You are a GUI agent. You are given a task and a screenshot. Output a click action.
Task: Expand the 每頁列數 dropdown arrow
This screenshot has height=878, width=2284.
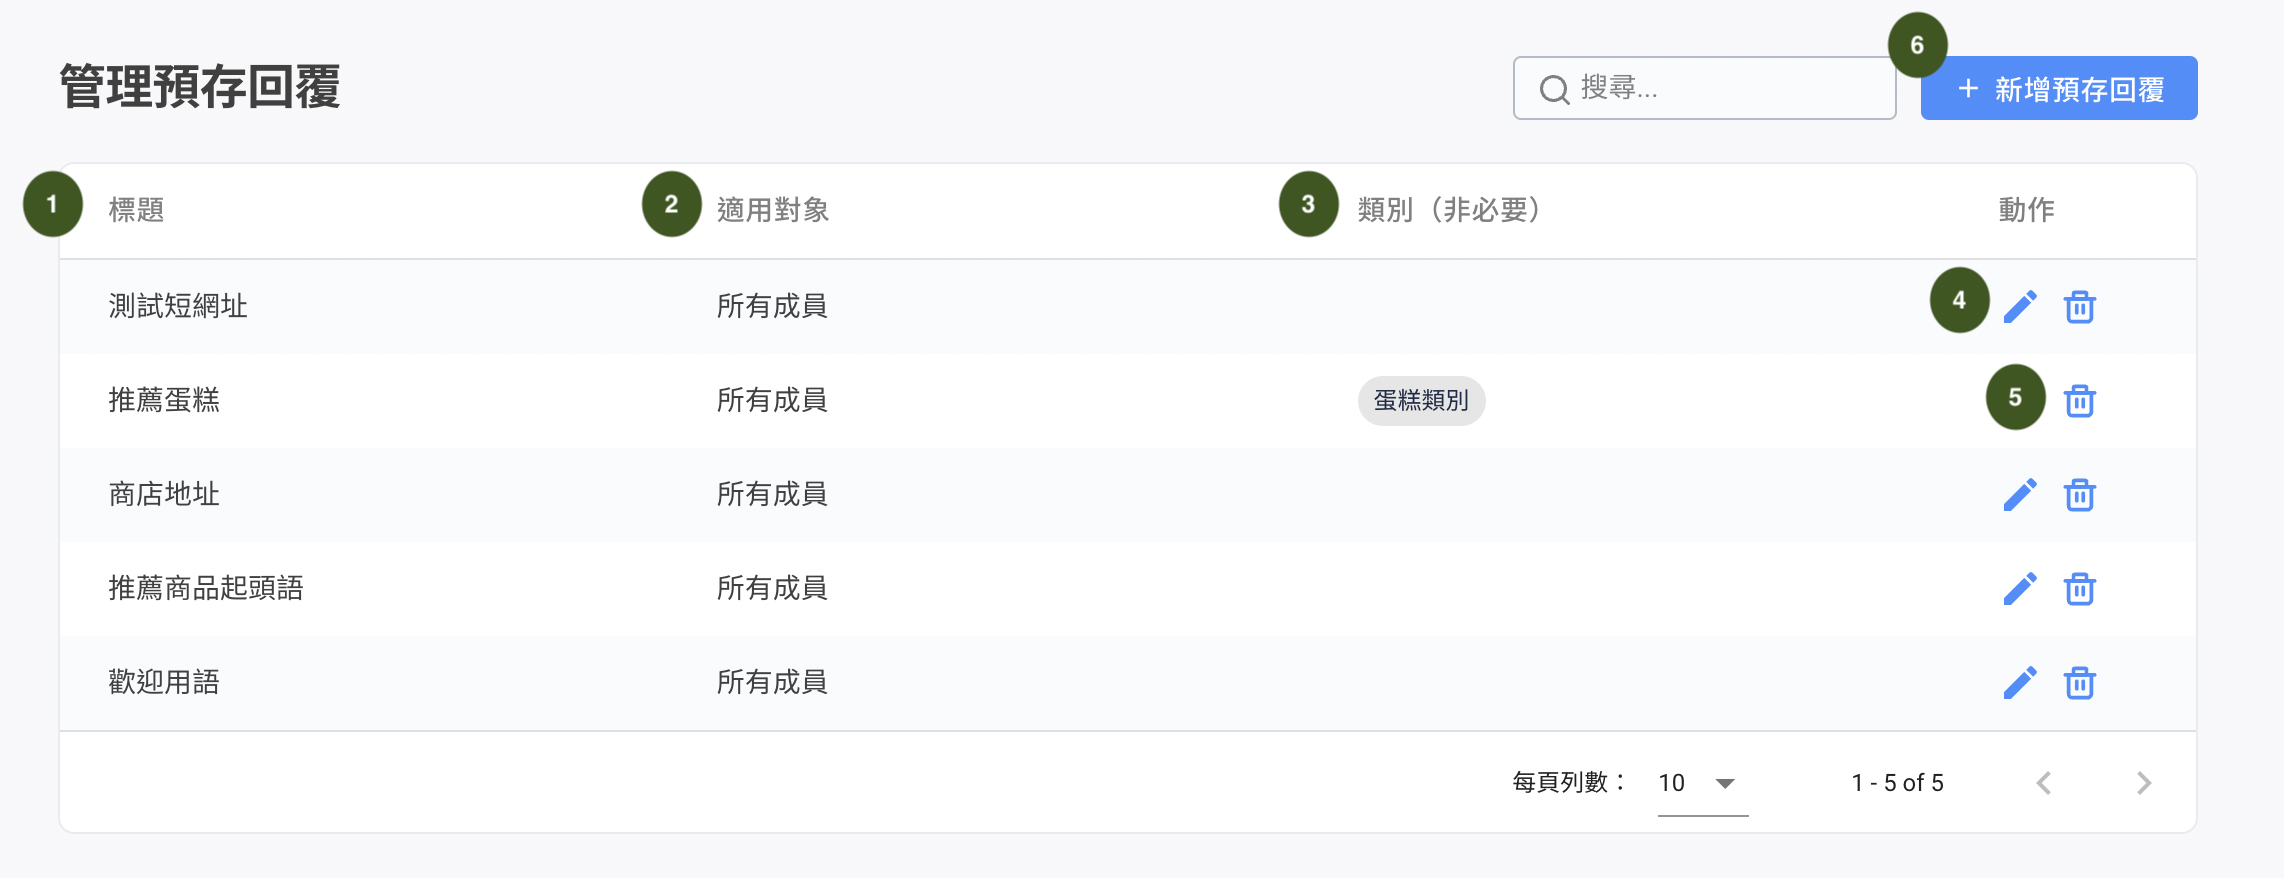pyautogui.click(x=1725, y=783)
